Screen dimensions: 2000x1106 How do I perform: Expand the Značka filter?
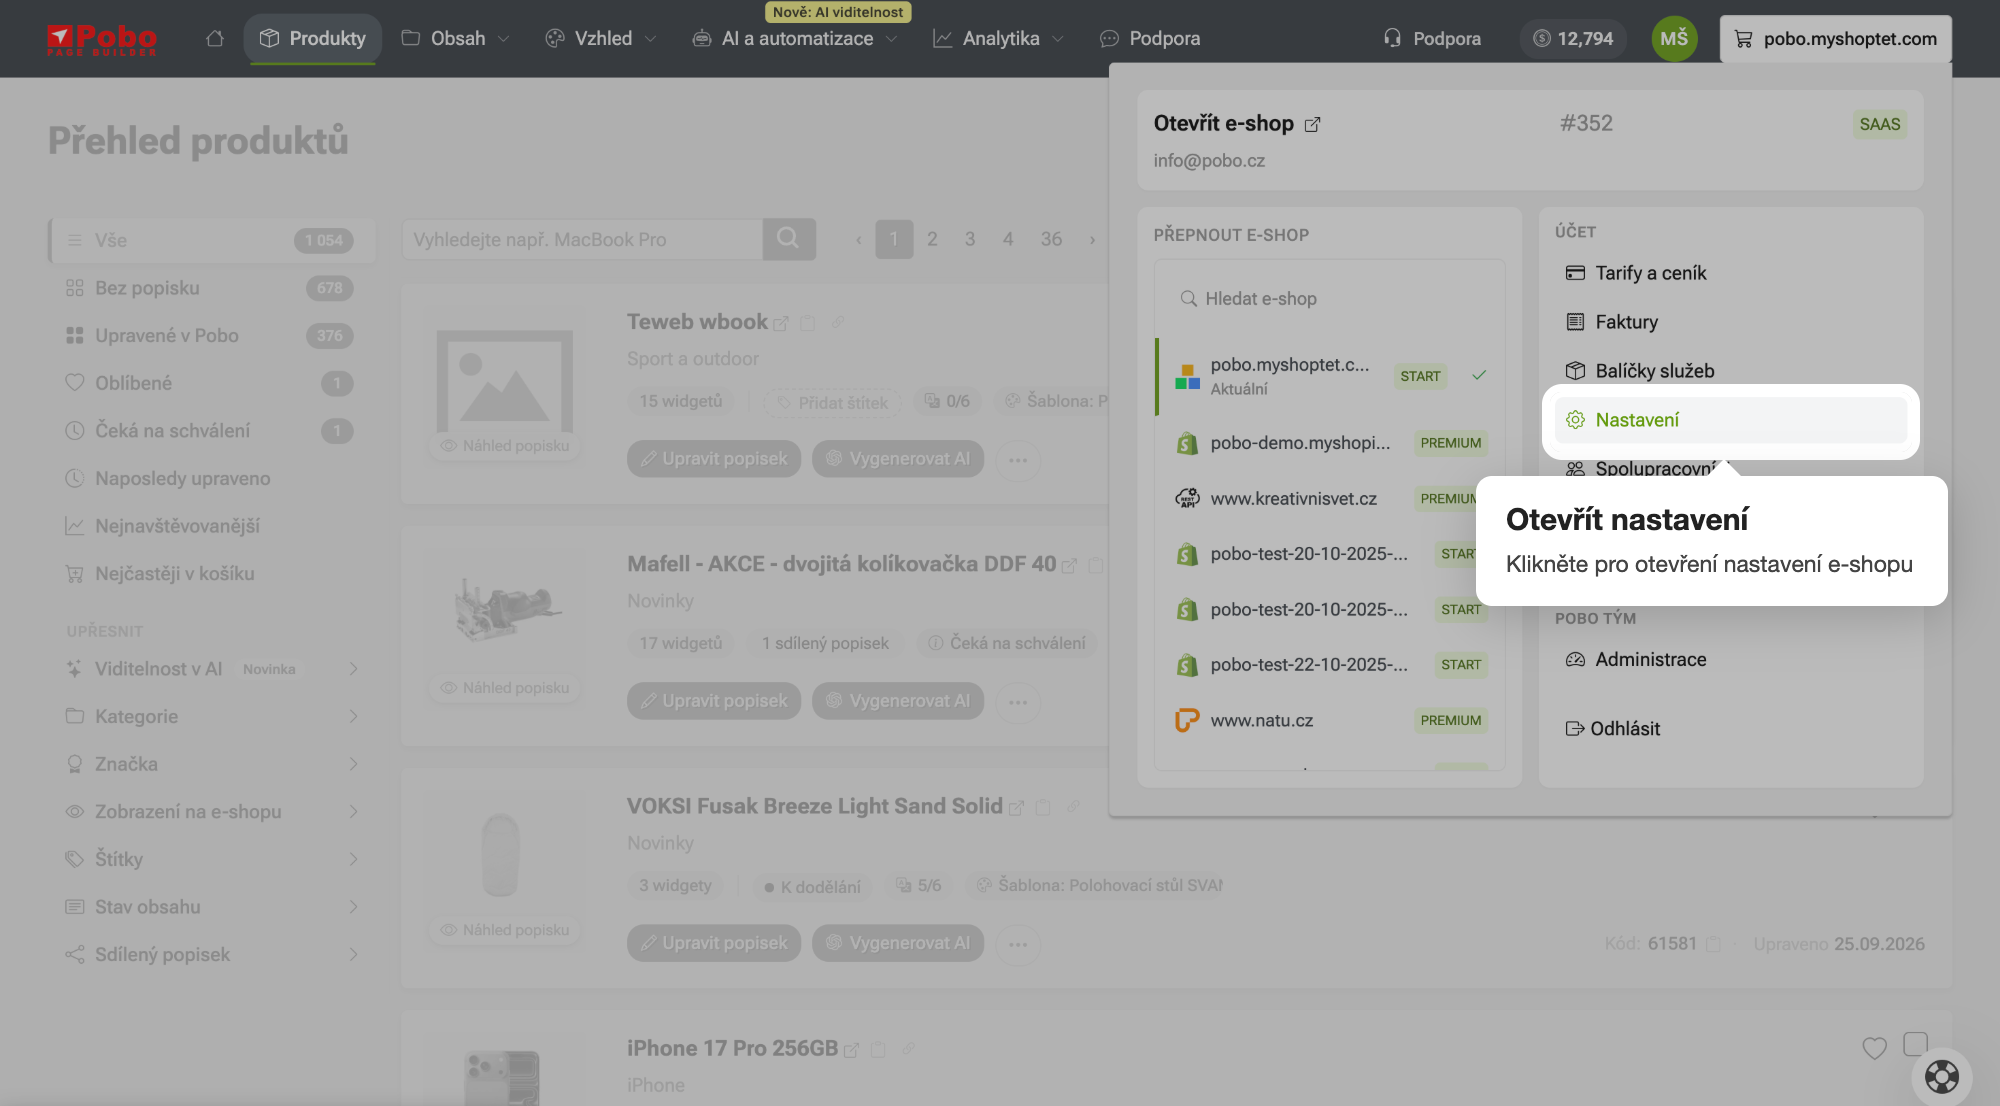(x=212, y=764)
